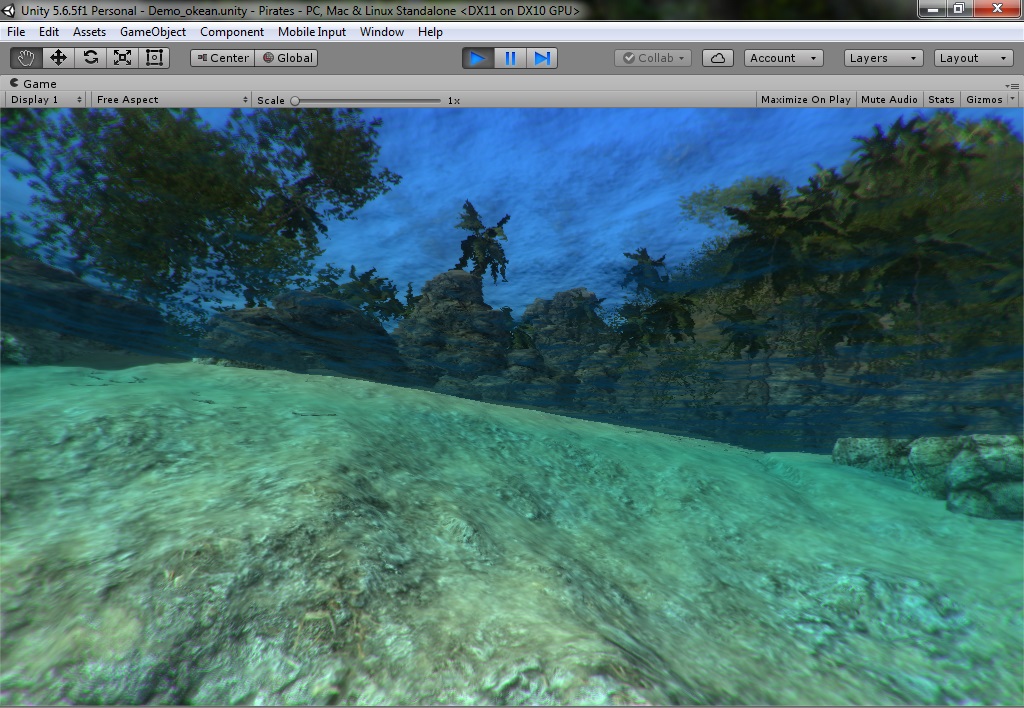Open the Free Aspect dropdown
This screenshot has height=708, width=1024.
(171, 99)
